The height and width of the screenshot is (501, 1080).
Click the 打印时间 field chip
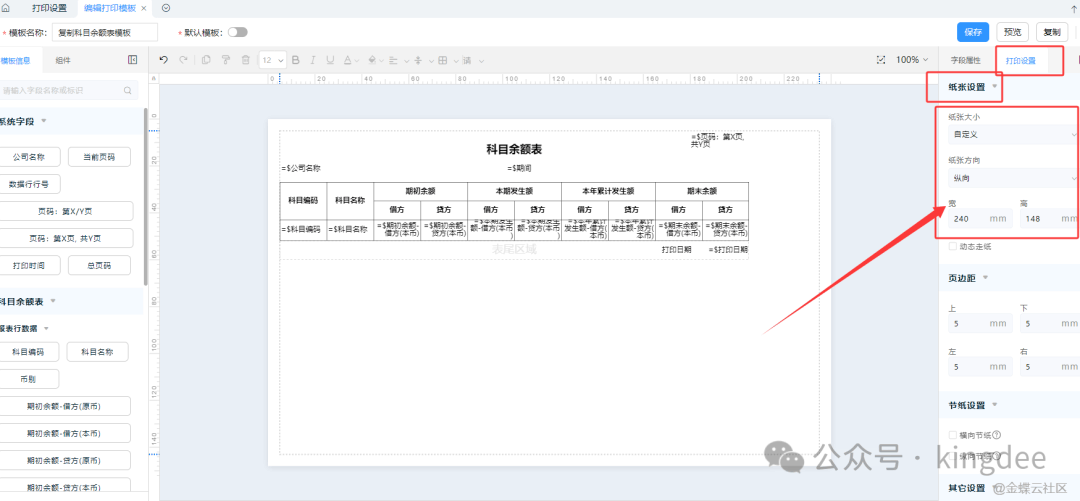[29, 265]
